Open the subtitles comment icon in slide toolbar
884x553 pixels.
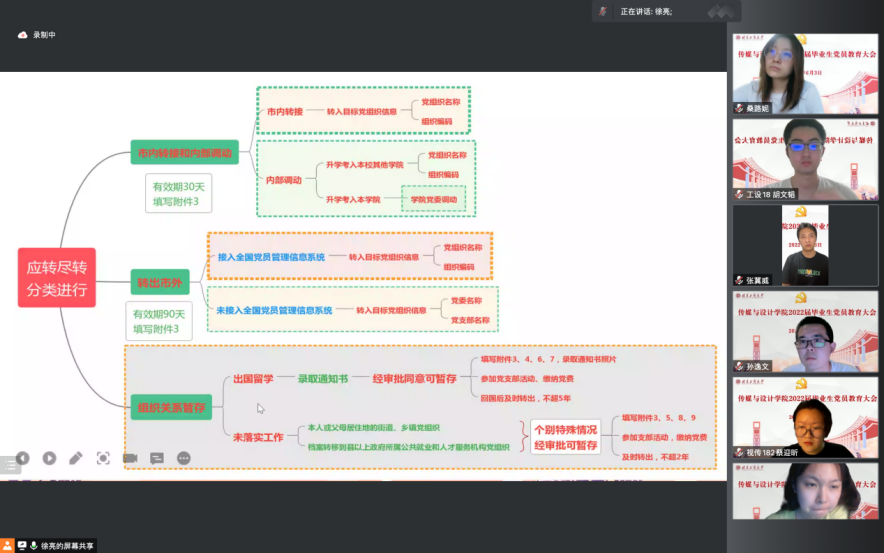tap(157, 458)
